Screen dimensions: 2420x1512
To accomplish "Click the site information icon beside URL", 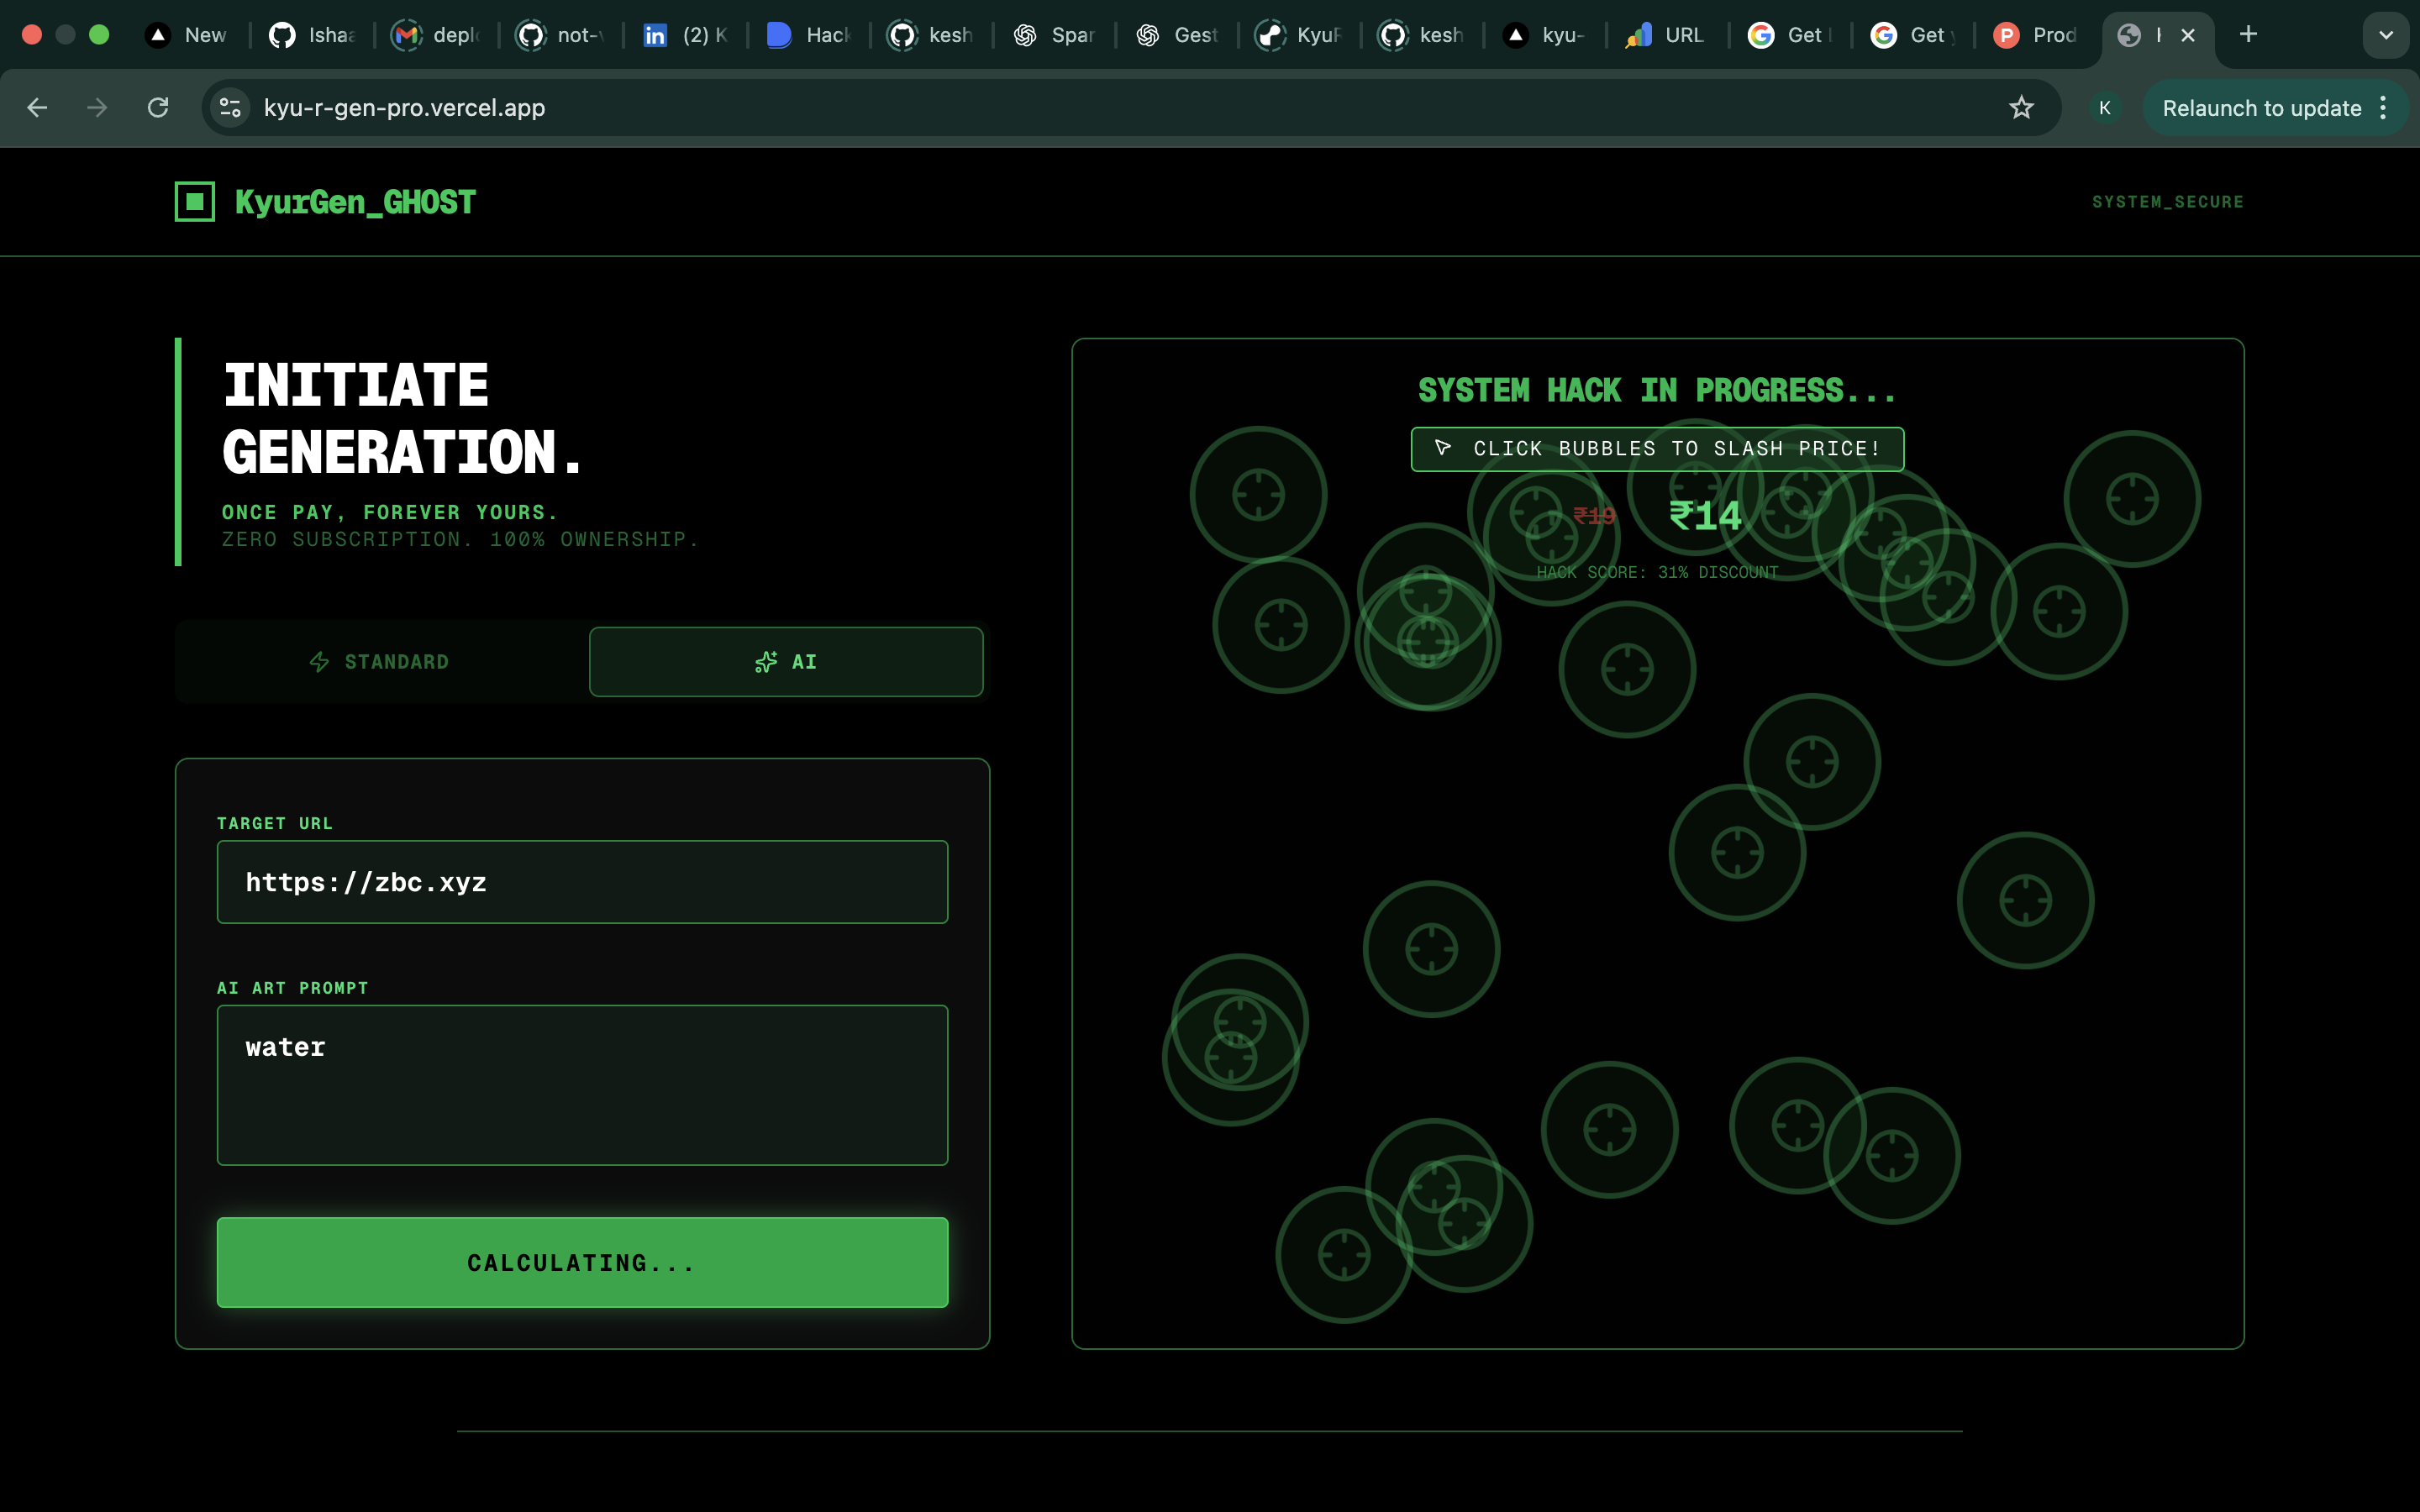I will pyautogui.click(x=230, y=108).
